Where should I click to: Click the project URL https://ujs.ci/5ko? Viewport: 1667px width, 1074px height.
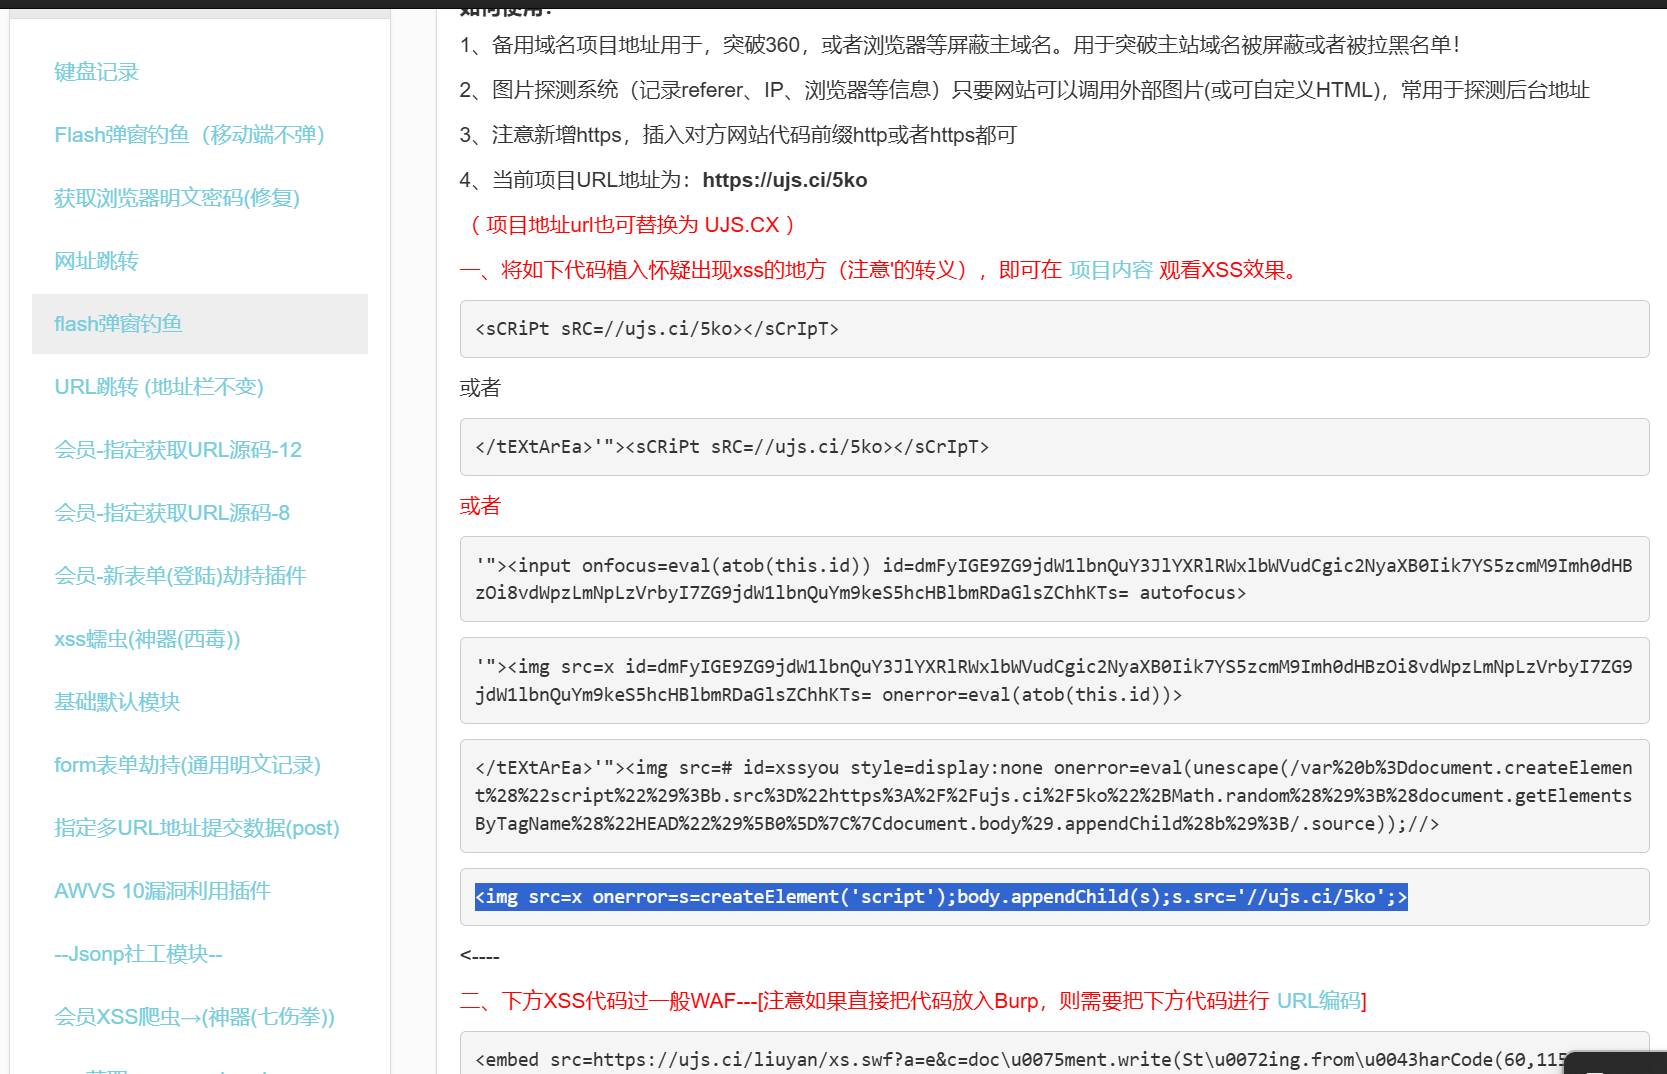pyautogui.click(x=785, y=180)
